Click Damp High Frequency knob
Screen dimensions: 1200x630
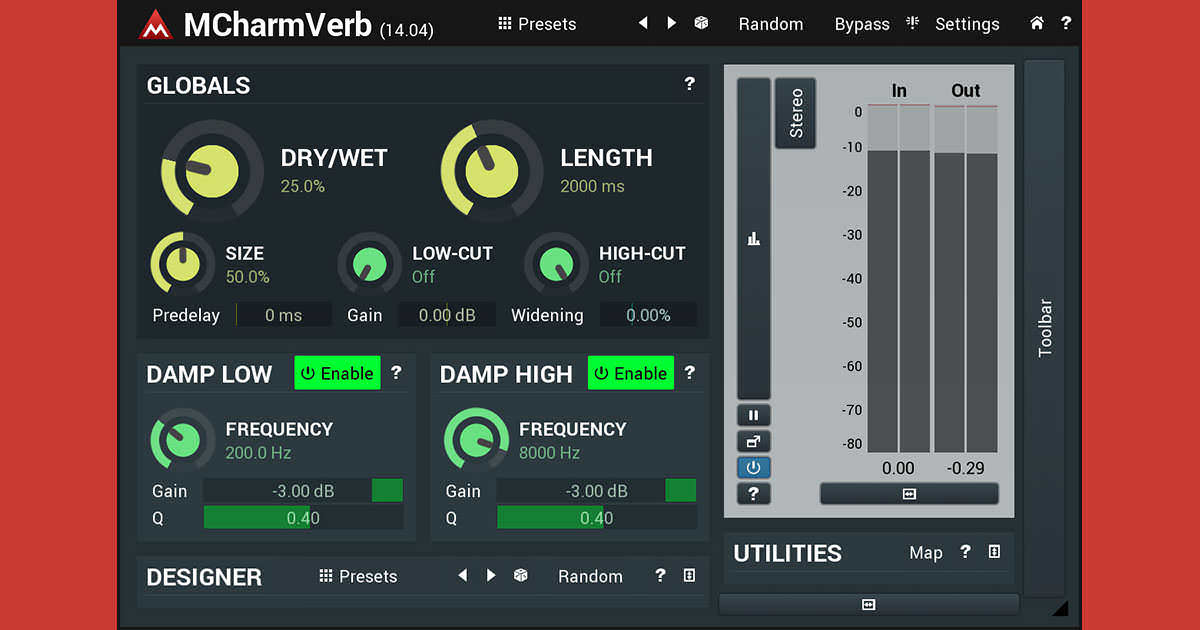point(476,440)
